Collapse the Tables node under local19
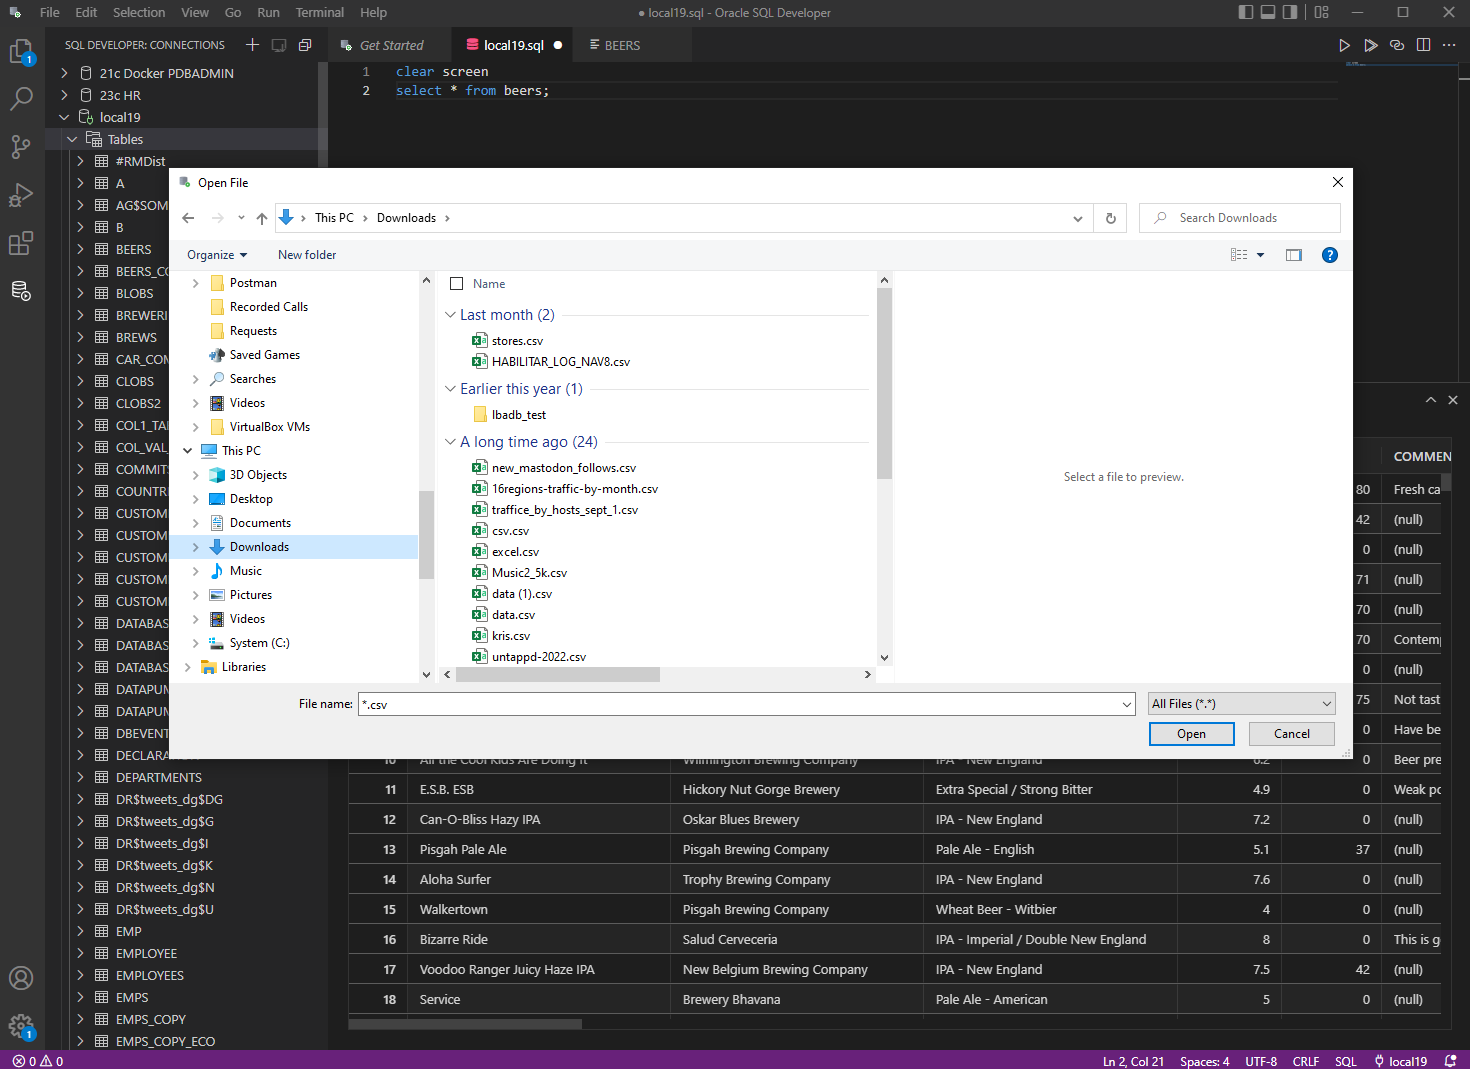 point(72,139)
